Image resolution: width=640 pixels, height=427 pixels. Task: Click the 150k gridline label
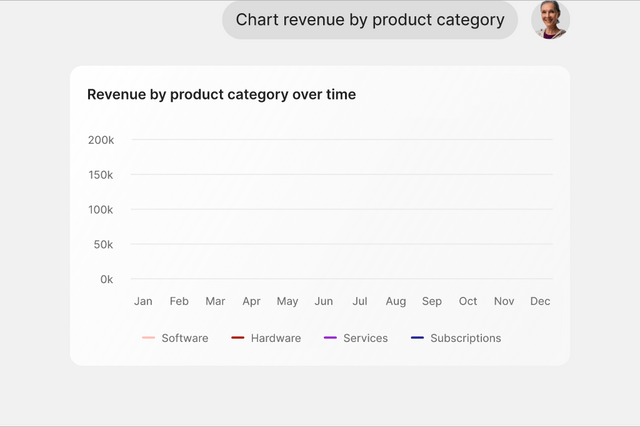click(101, 175)
